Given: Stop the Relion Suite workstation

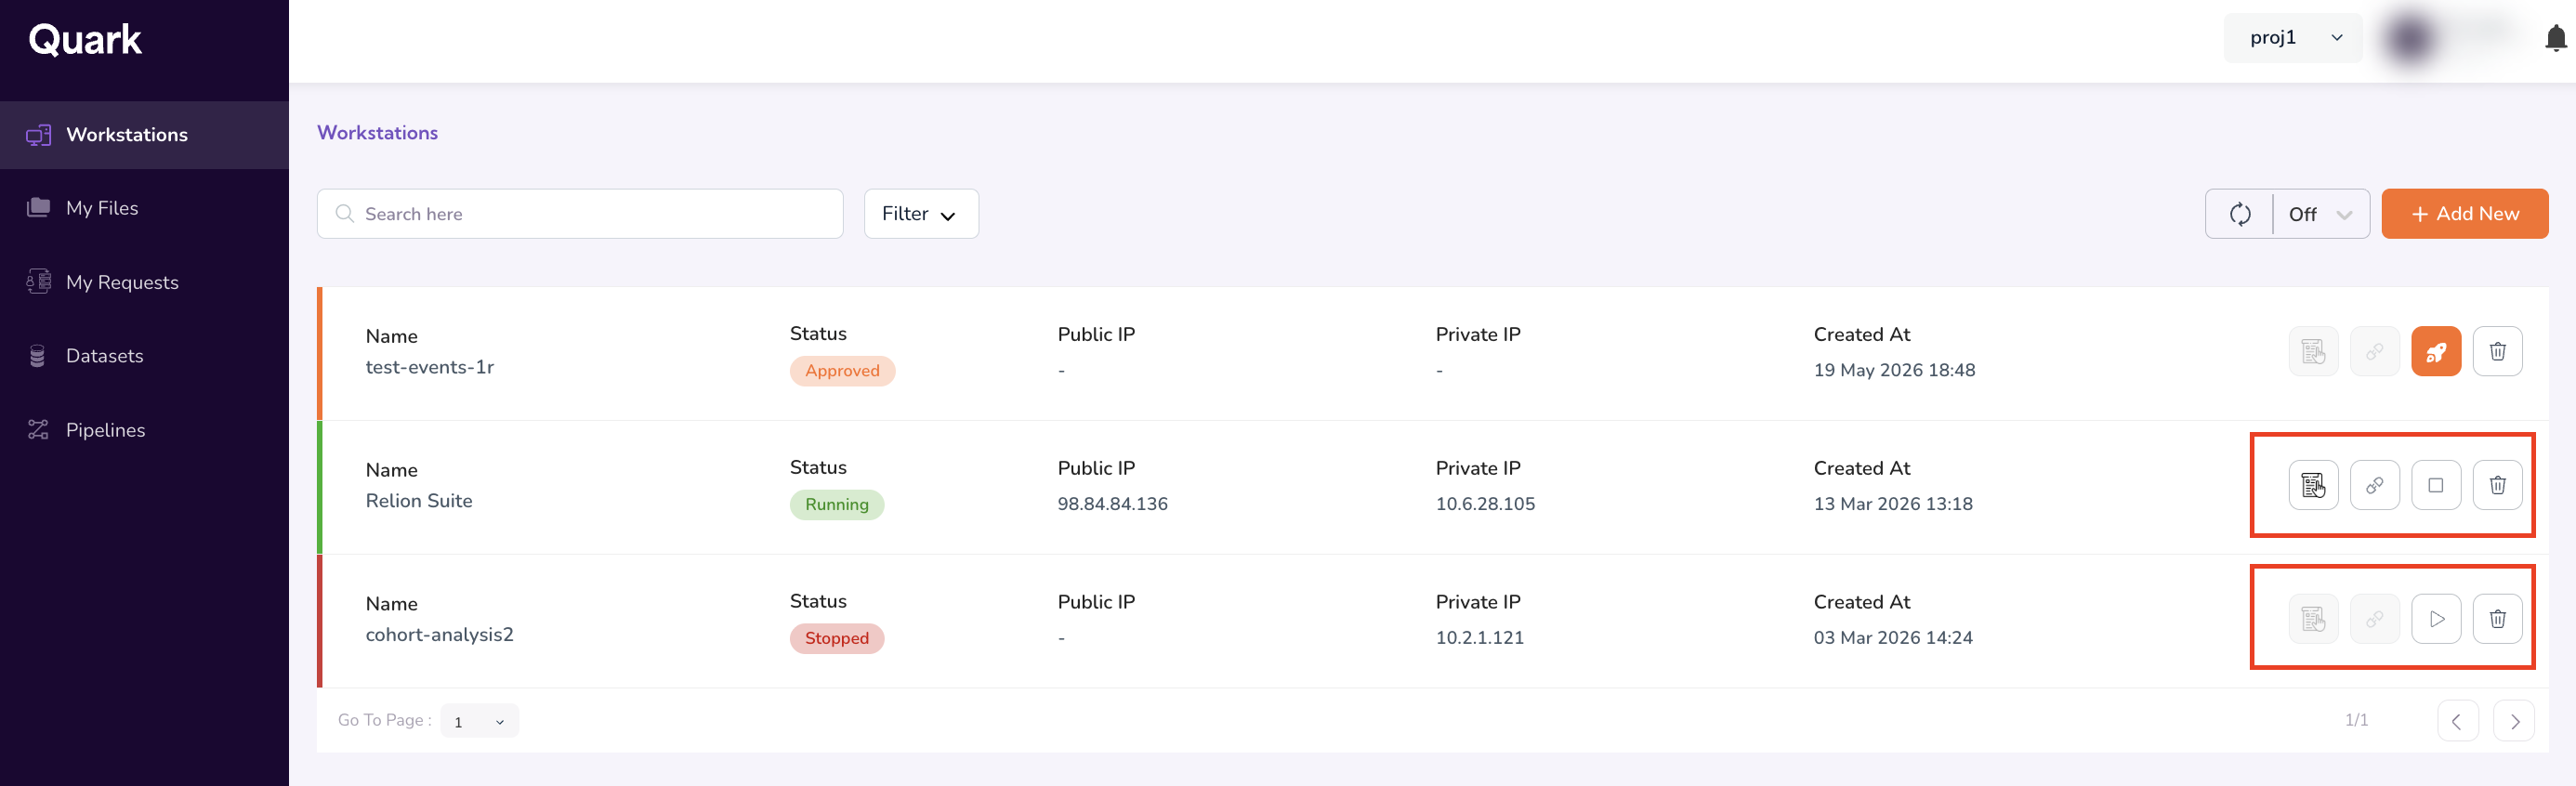Looking at the screenshot, I should 2436,485.
